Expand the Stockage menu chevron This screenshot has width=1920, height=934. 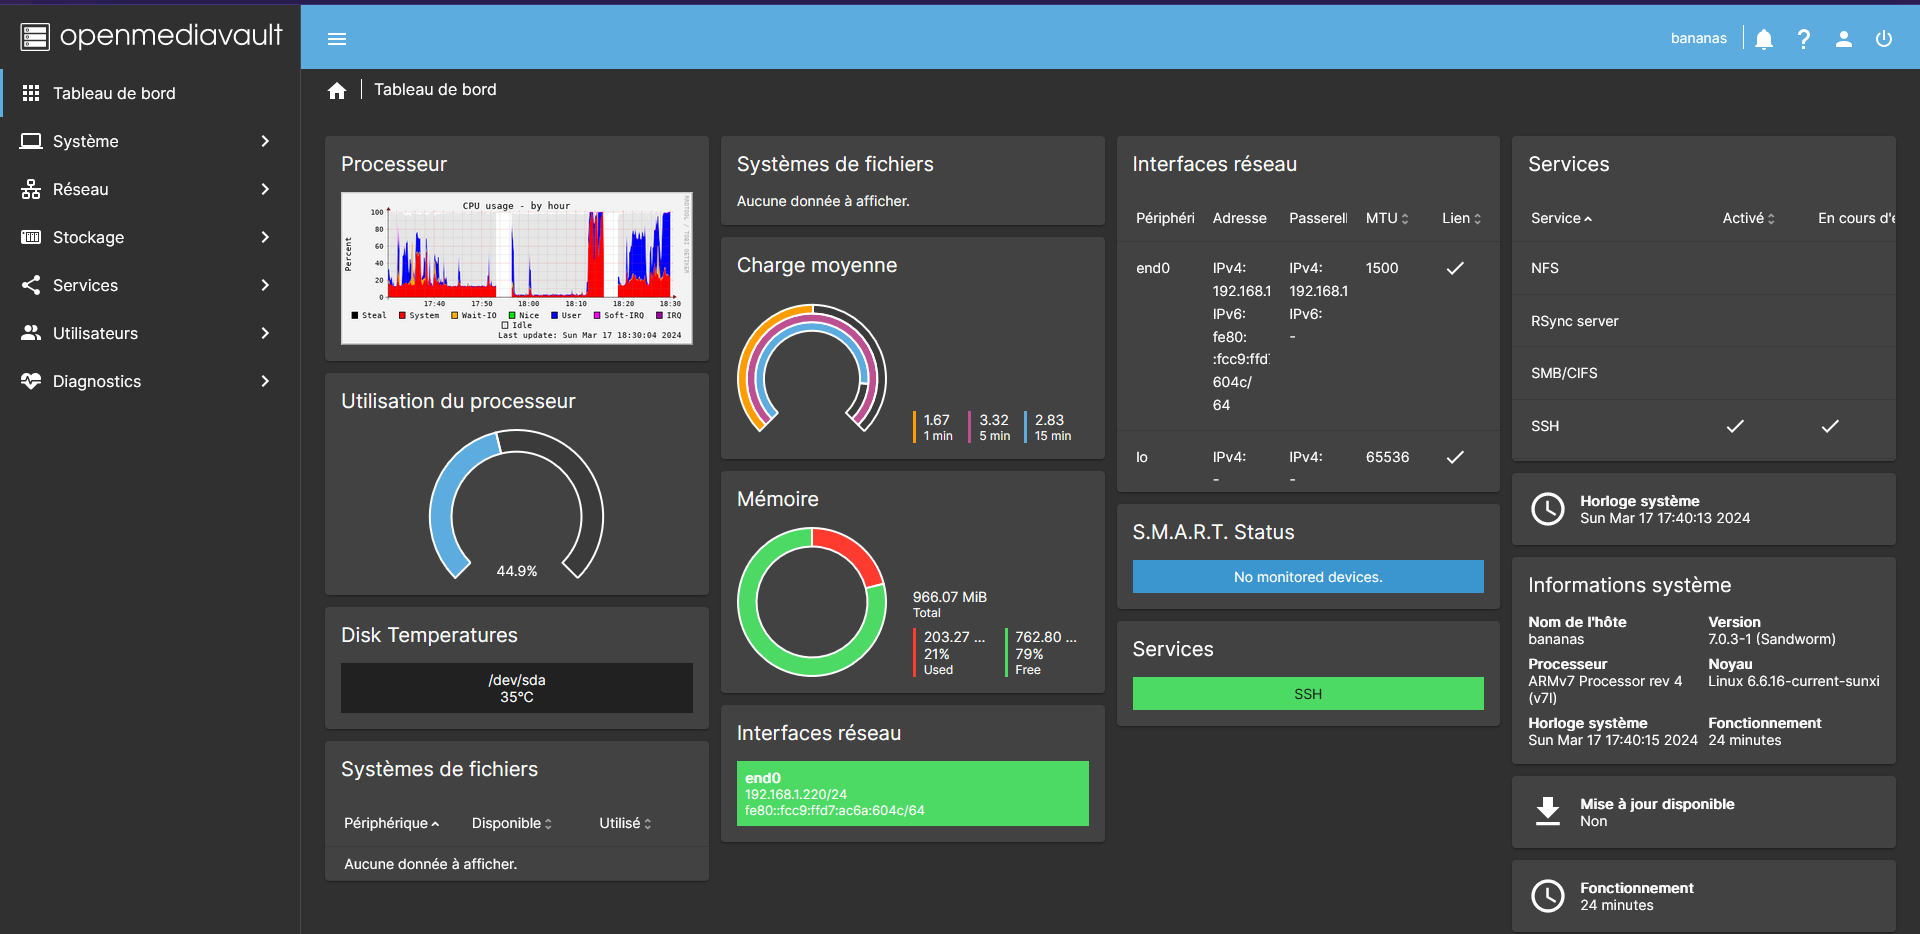click(264, 237)
